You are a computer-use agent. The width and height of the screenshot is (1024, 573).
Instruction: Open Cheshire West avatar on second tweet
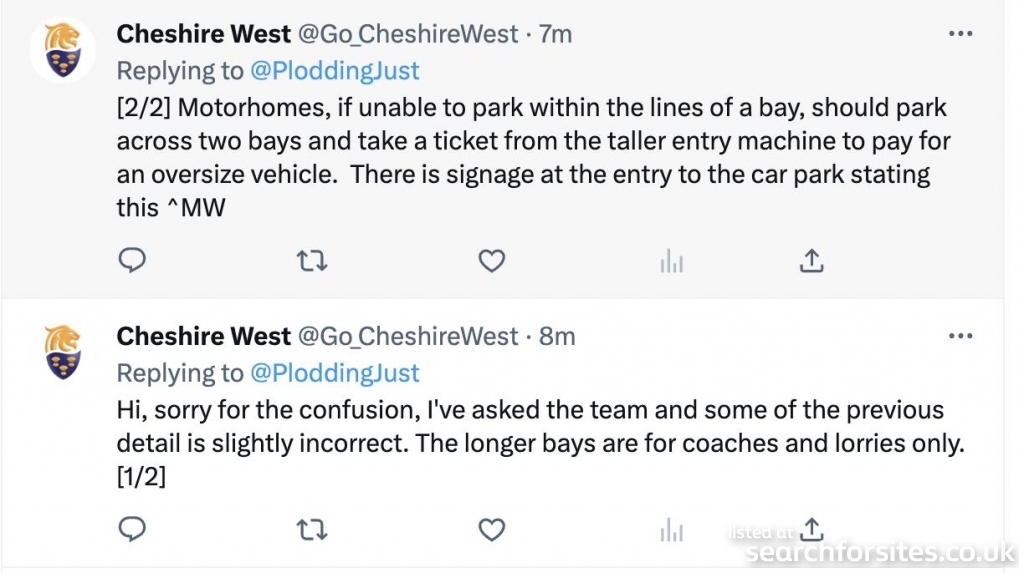point(63,353)
